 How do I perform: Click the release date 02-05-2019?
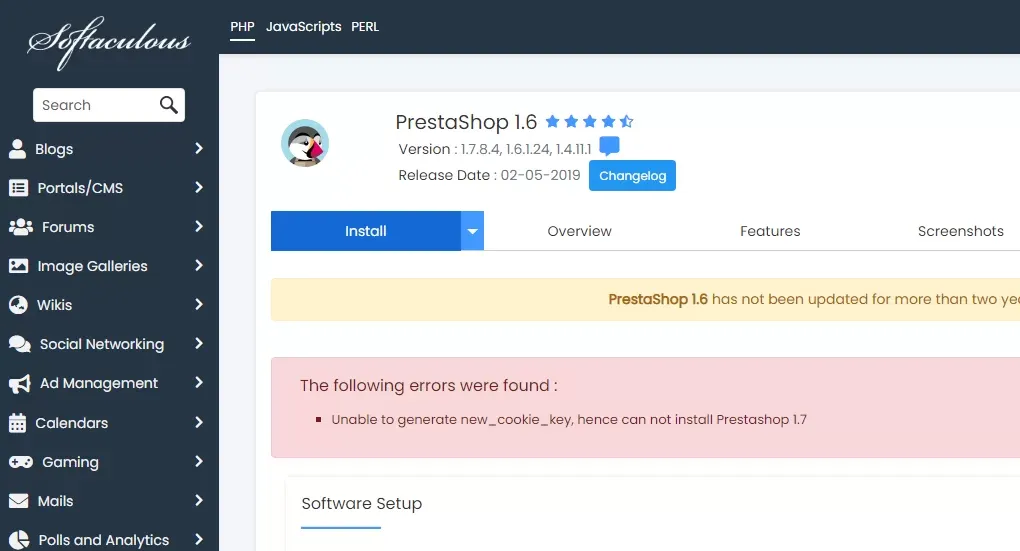(x=540, y=175)
